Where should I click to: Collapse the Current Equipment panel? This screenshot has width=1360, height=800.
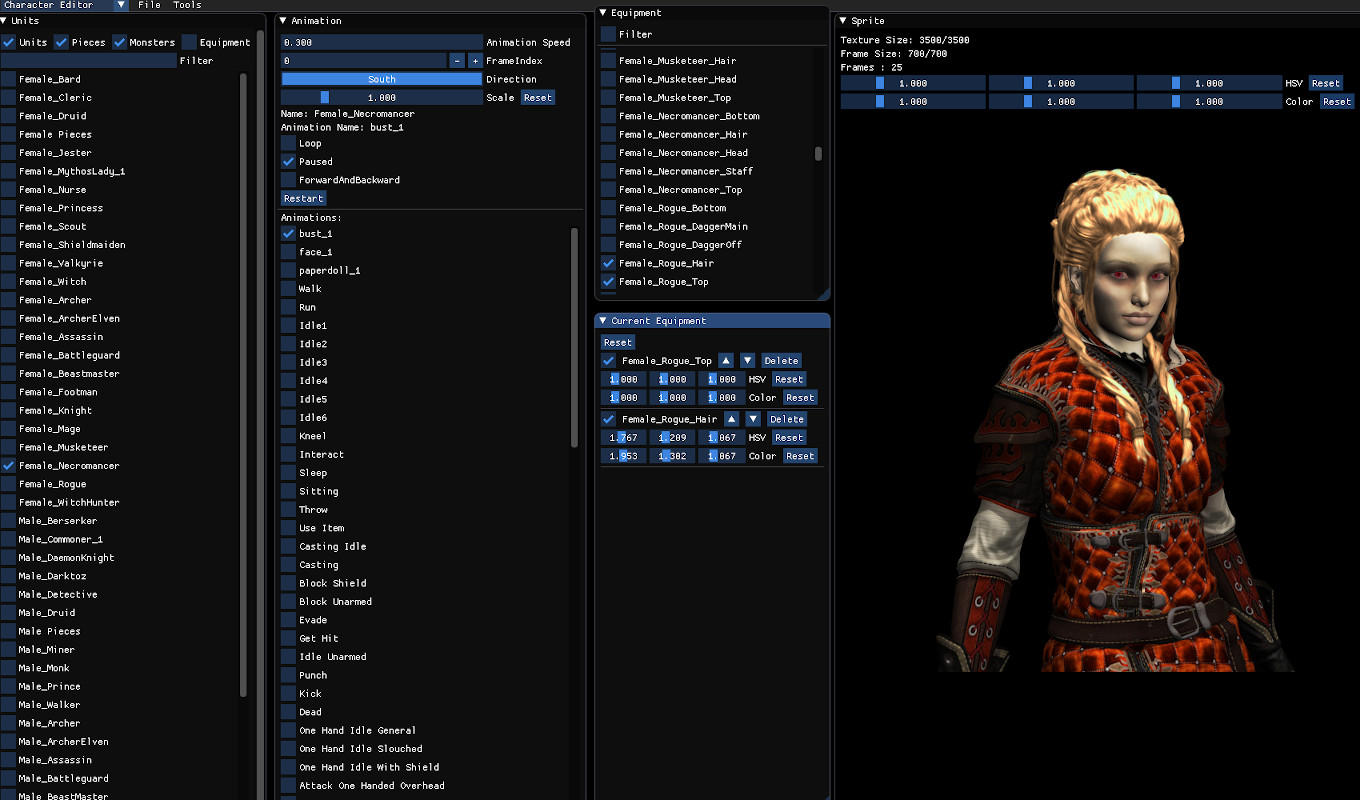[603, 321]
